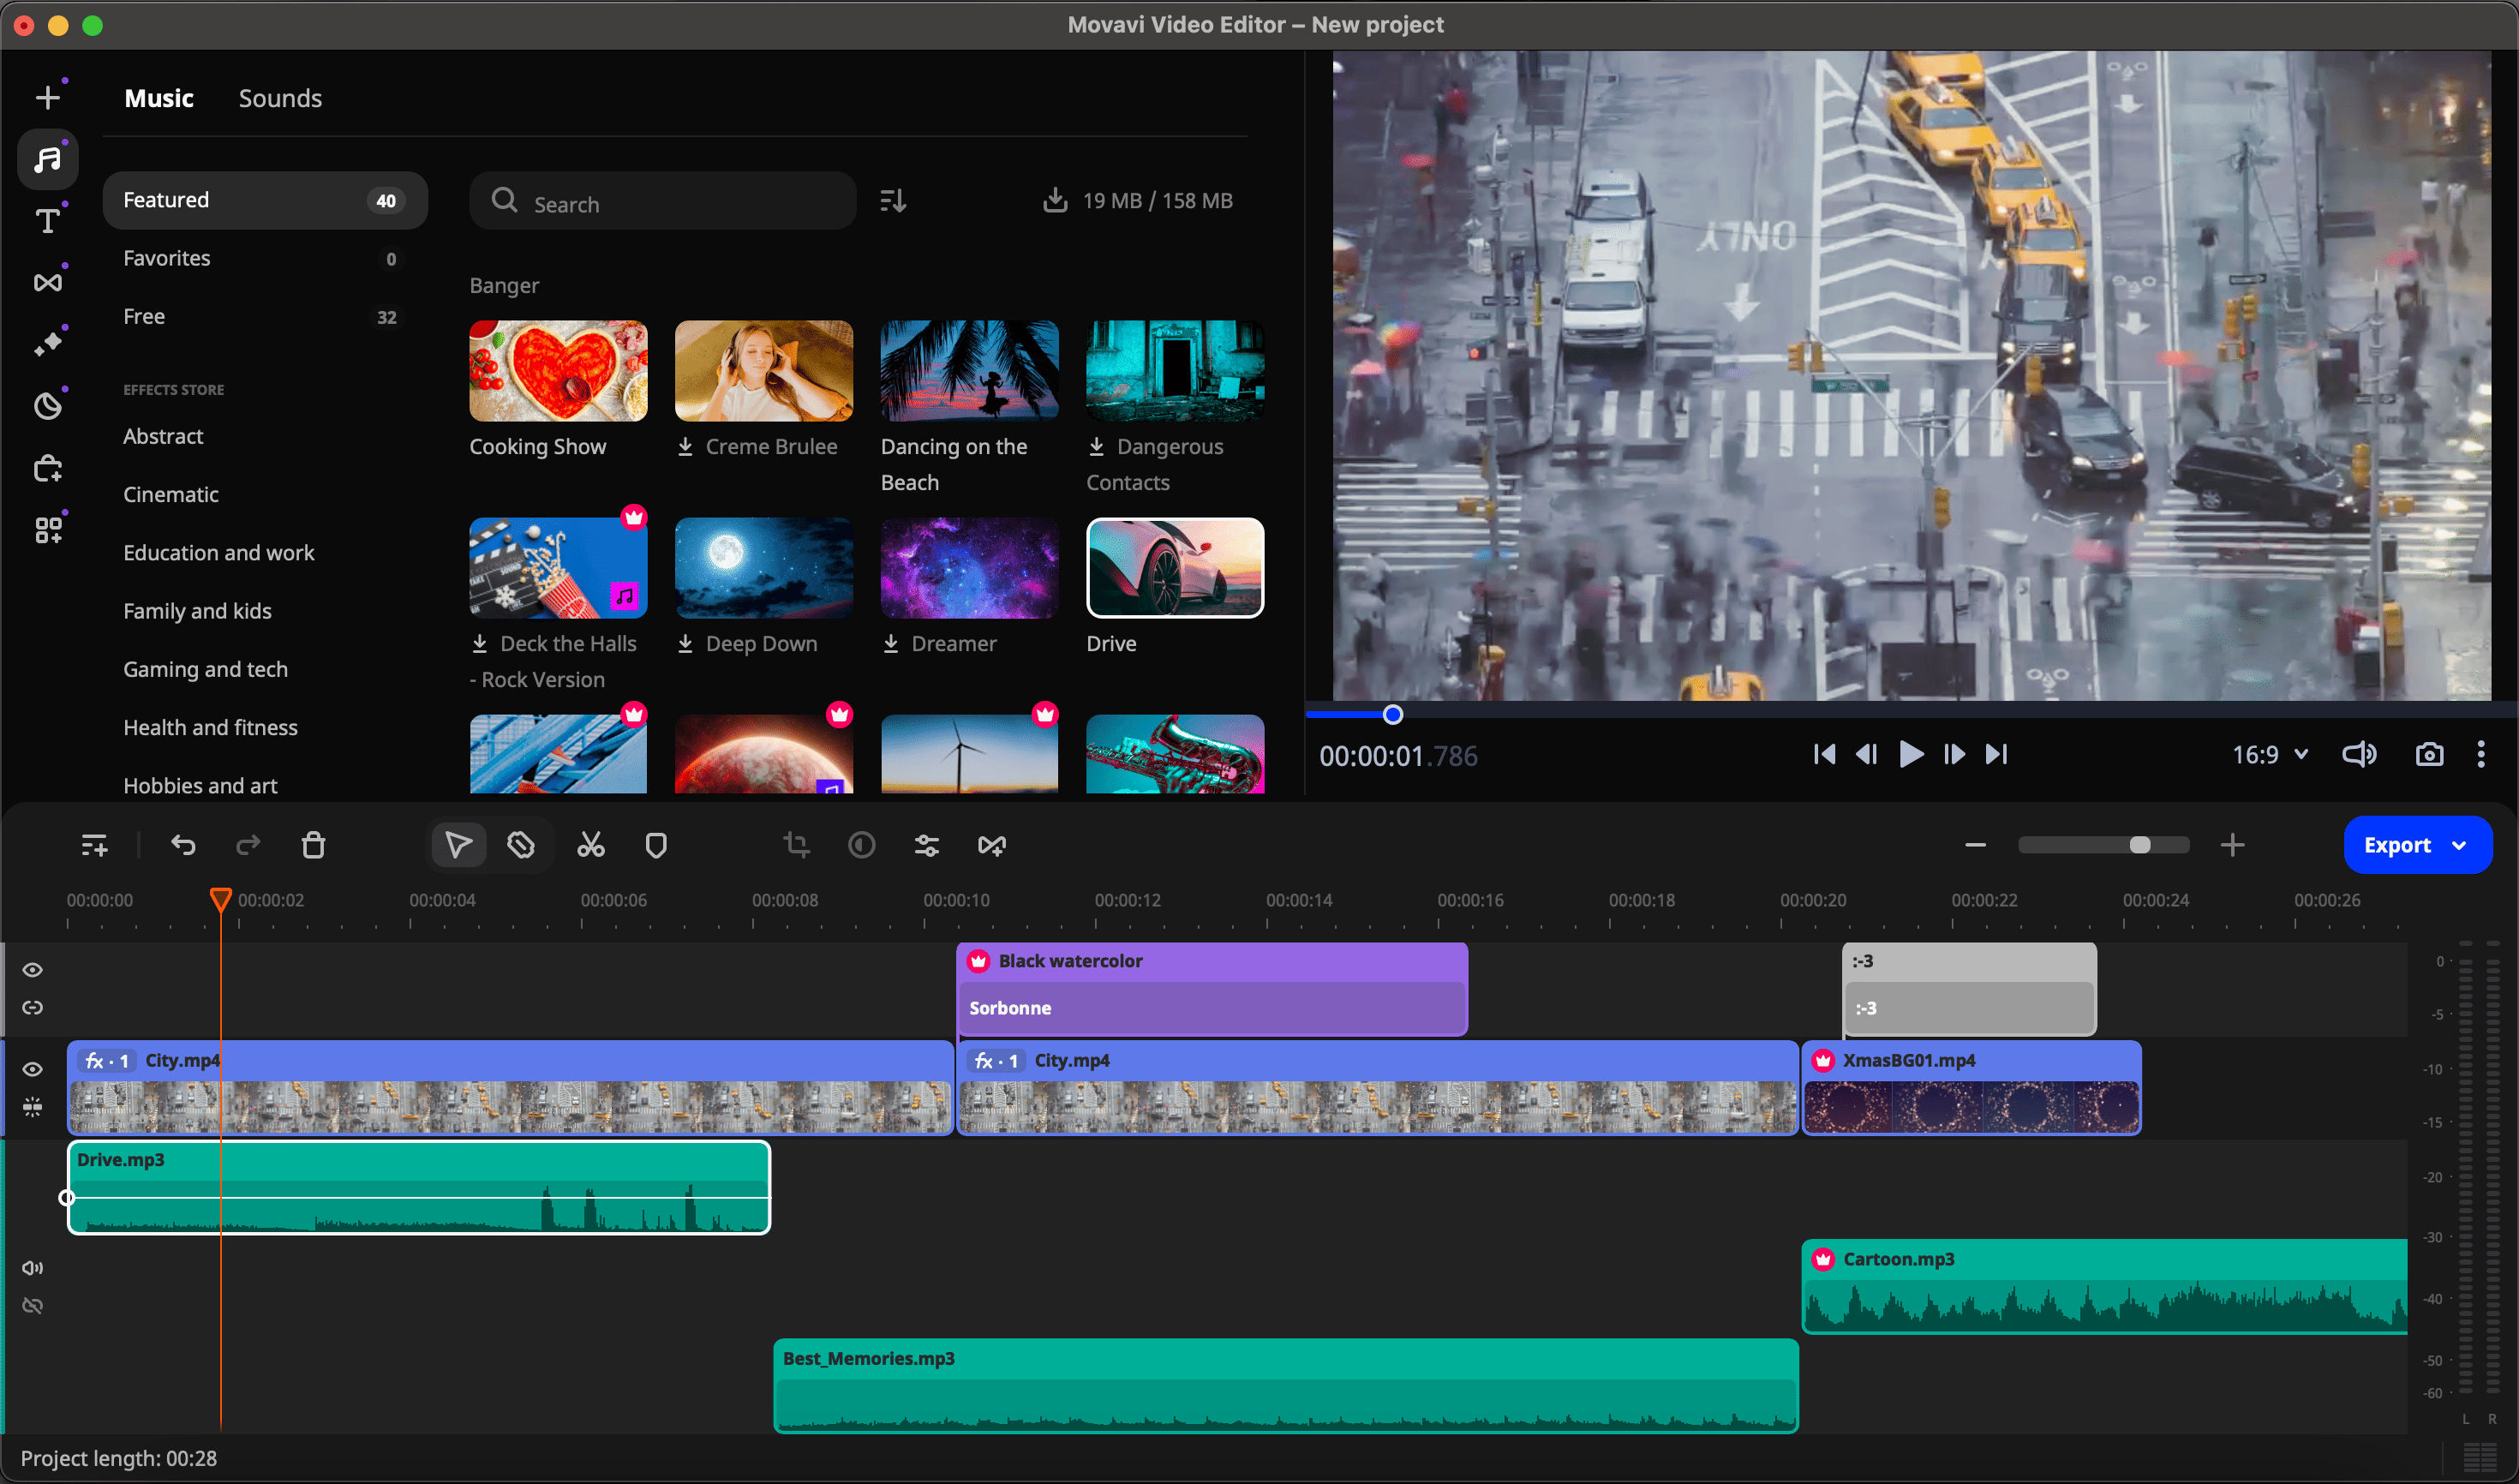This screenshot has height=1484, width=2519.
Task: Select the Favorites category
Action: coord(265,258)
